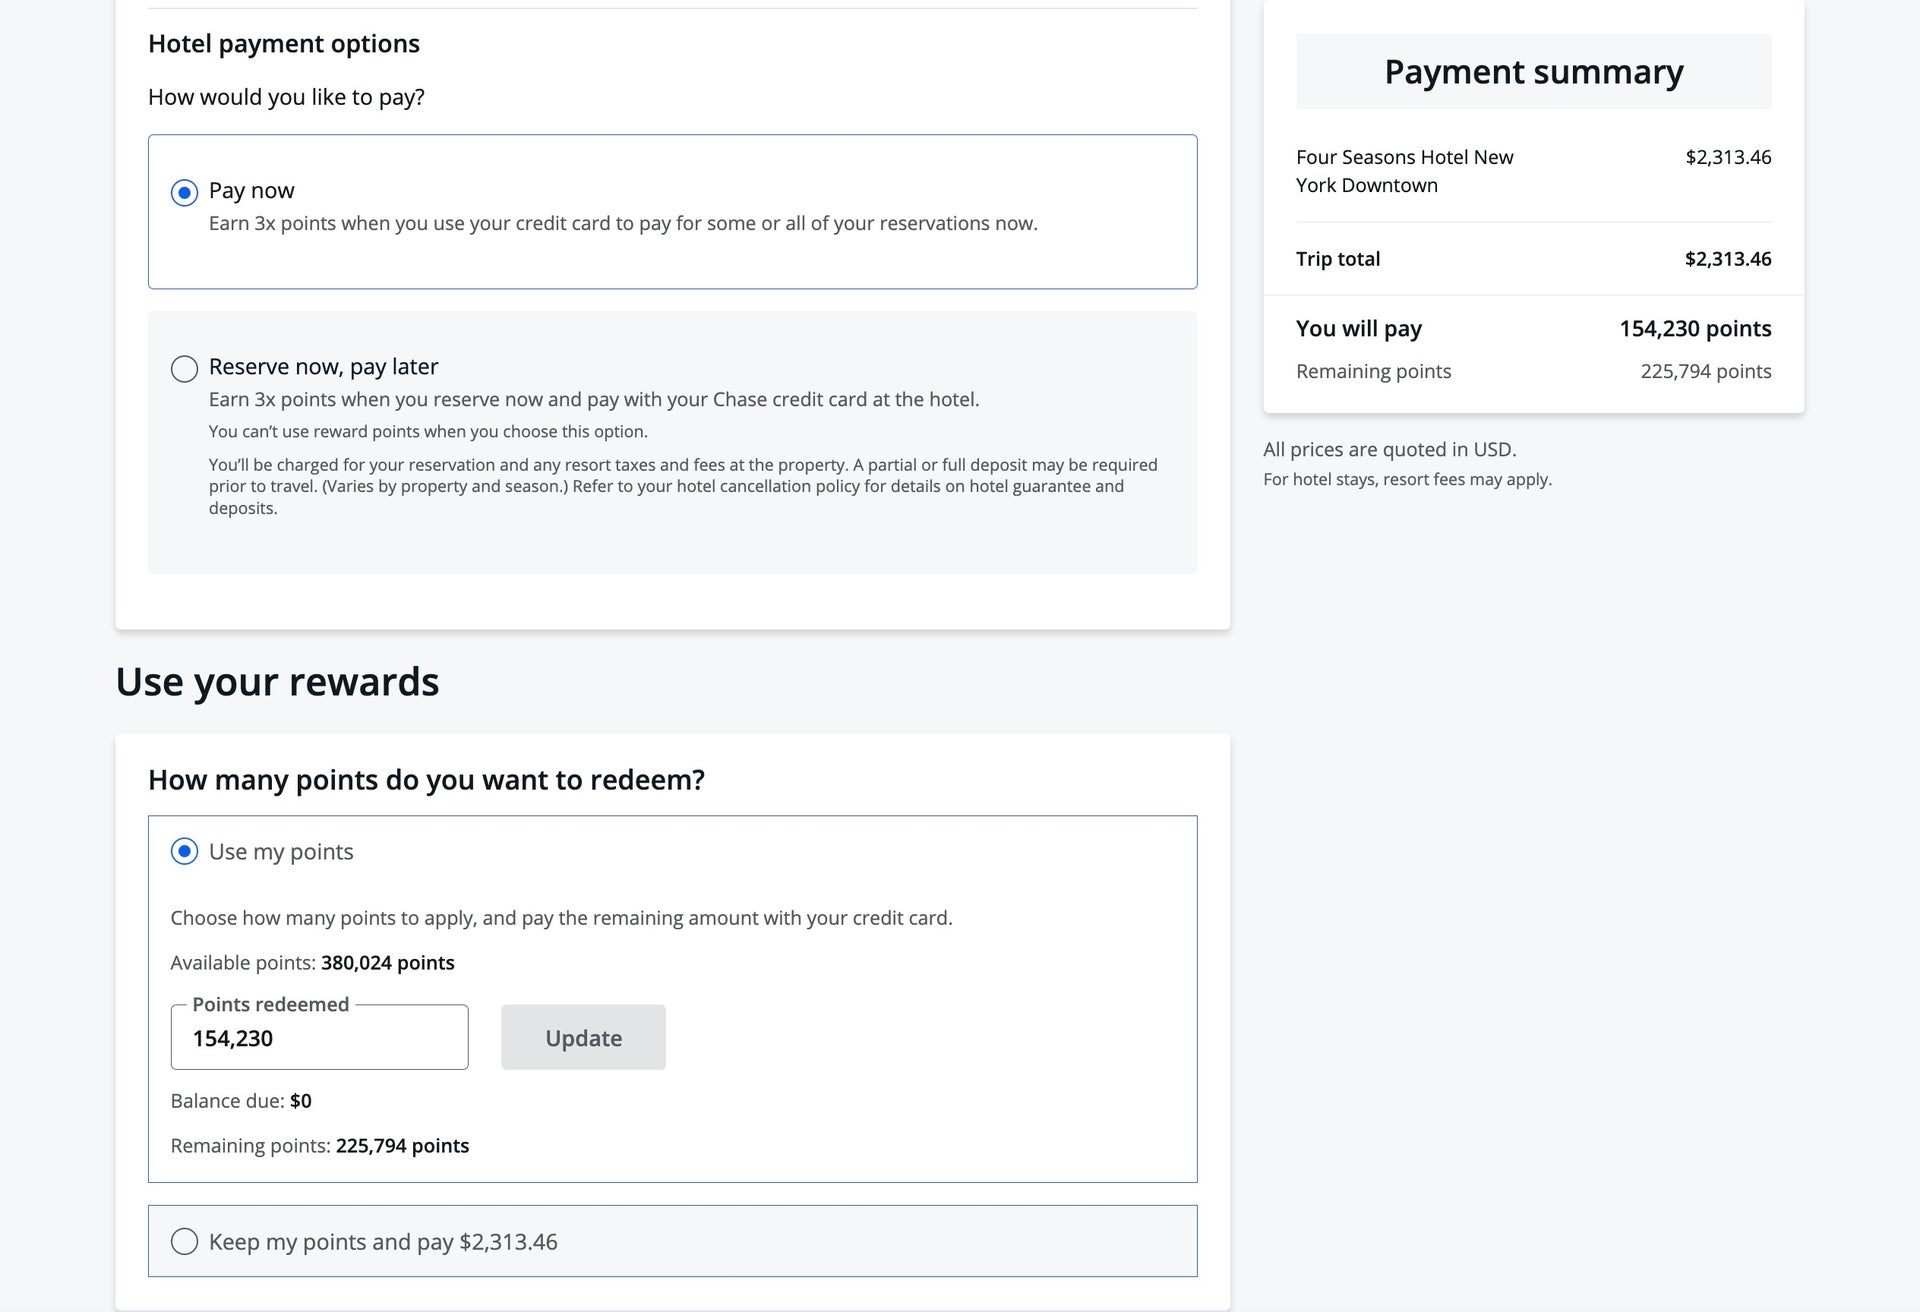Click the hotel price $2,313.46 beside Four Seasons
This screenshot has height=1312, width=1920.
(1727, 157)
